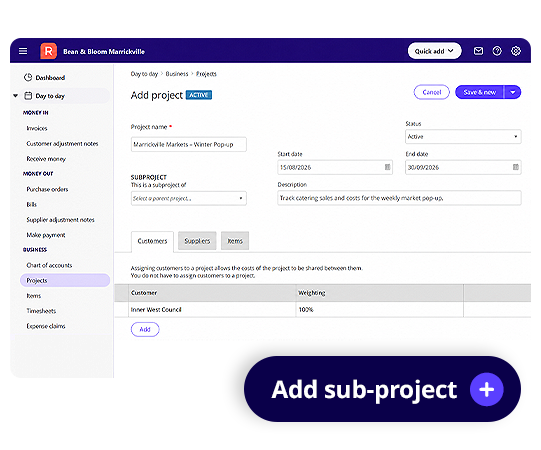Open the hamburger navigation menu

(23, 51)
